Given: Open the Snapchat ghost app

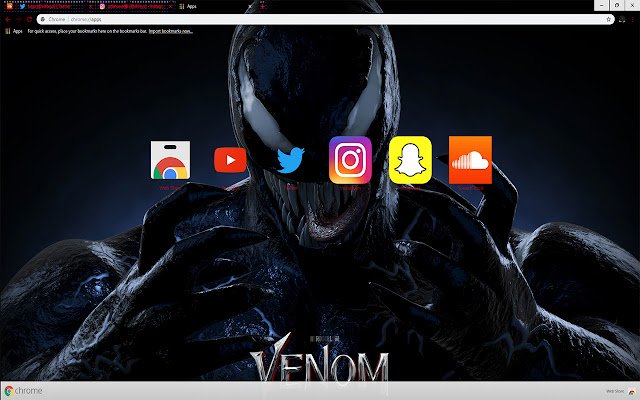Looking at the screenshot, I should click(x=410, y=160).
